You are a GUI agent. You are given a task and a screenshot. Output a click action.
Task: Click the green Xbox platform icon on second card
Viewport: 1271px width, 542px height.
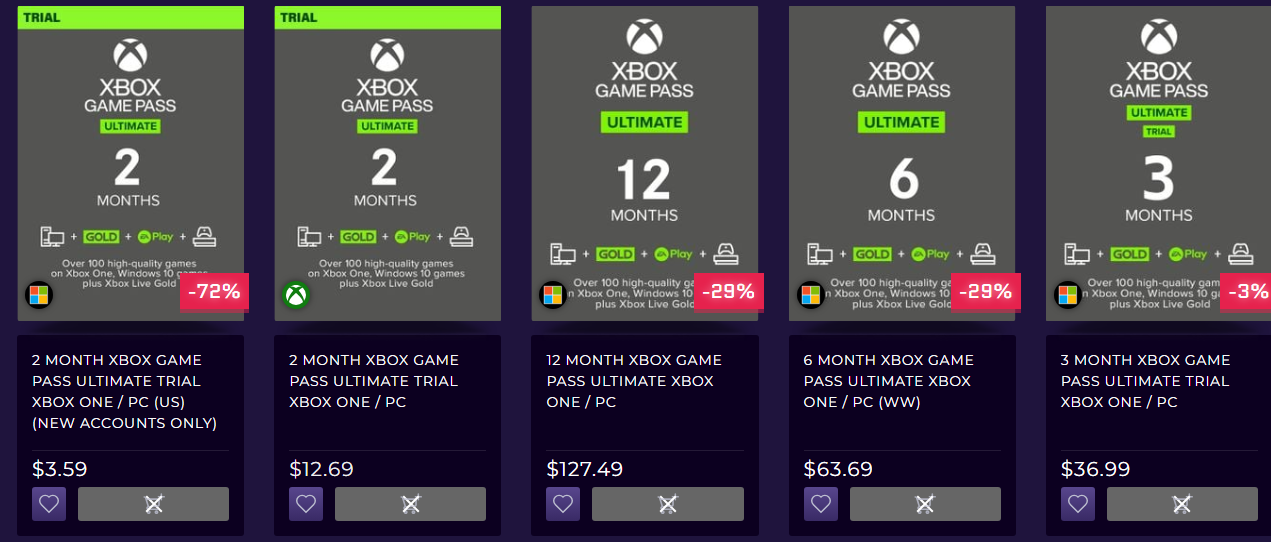(296, 295)
